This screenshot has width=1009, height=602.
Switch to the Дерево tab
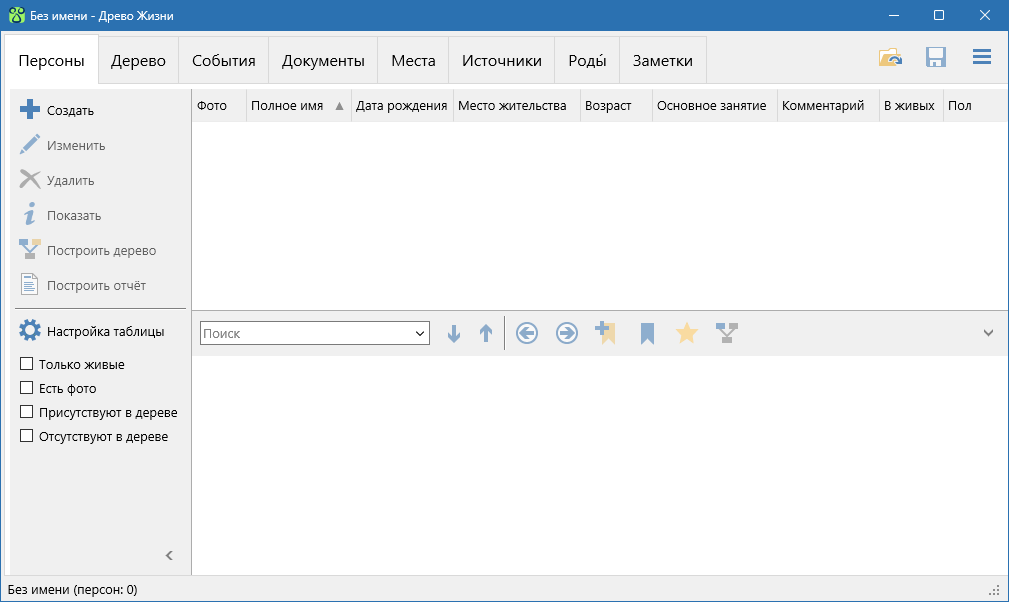click(138, 60)
